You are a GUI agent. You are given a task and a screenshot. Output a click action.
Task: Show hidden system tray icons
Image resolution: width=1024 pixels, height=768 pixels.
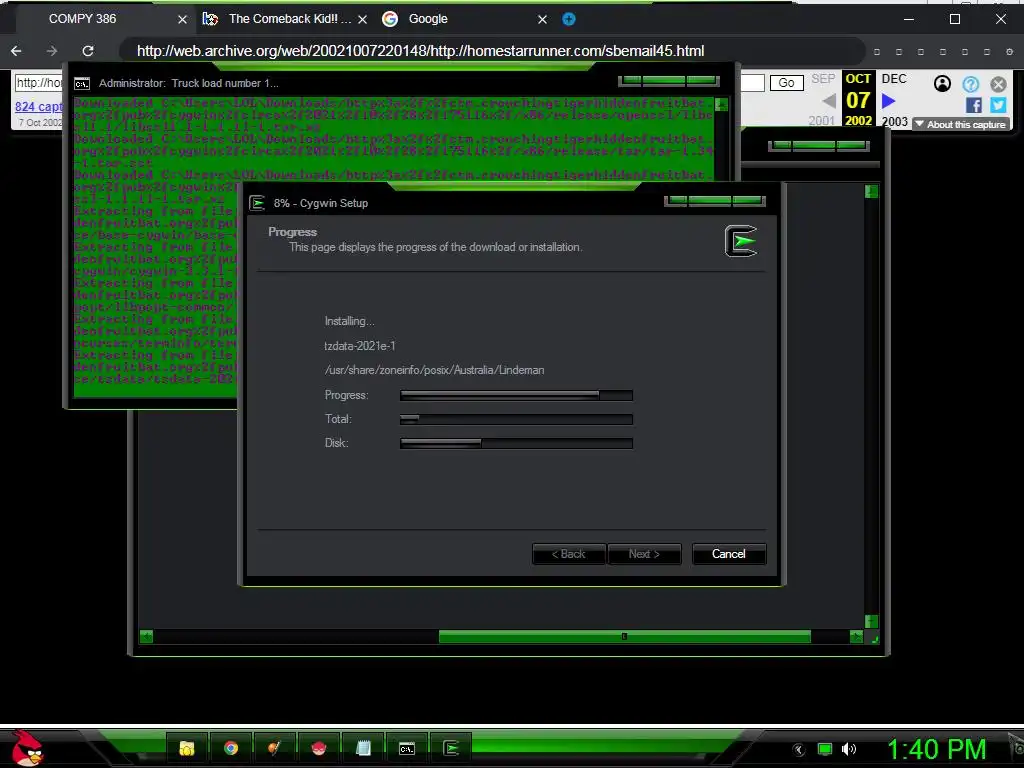pos(799,750)
